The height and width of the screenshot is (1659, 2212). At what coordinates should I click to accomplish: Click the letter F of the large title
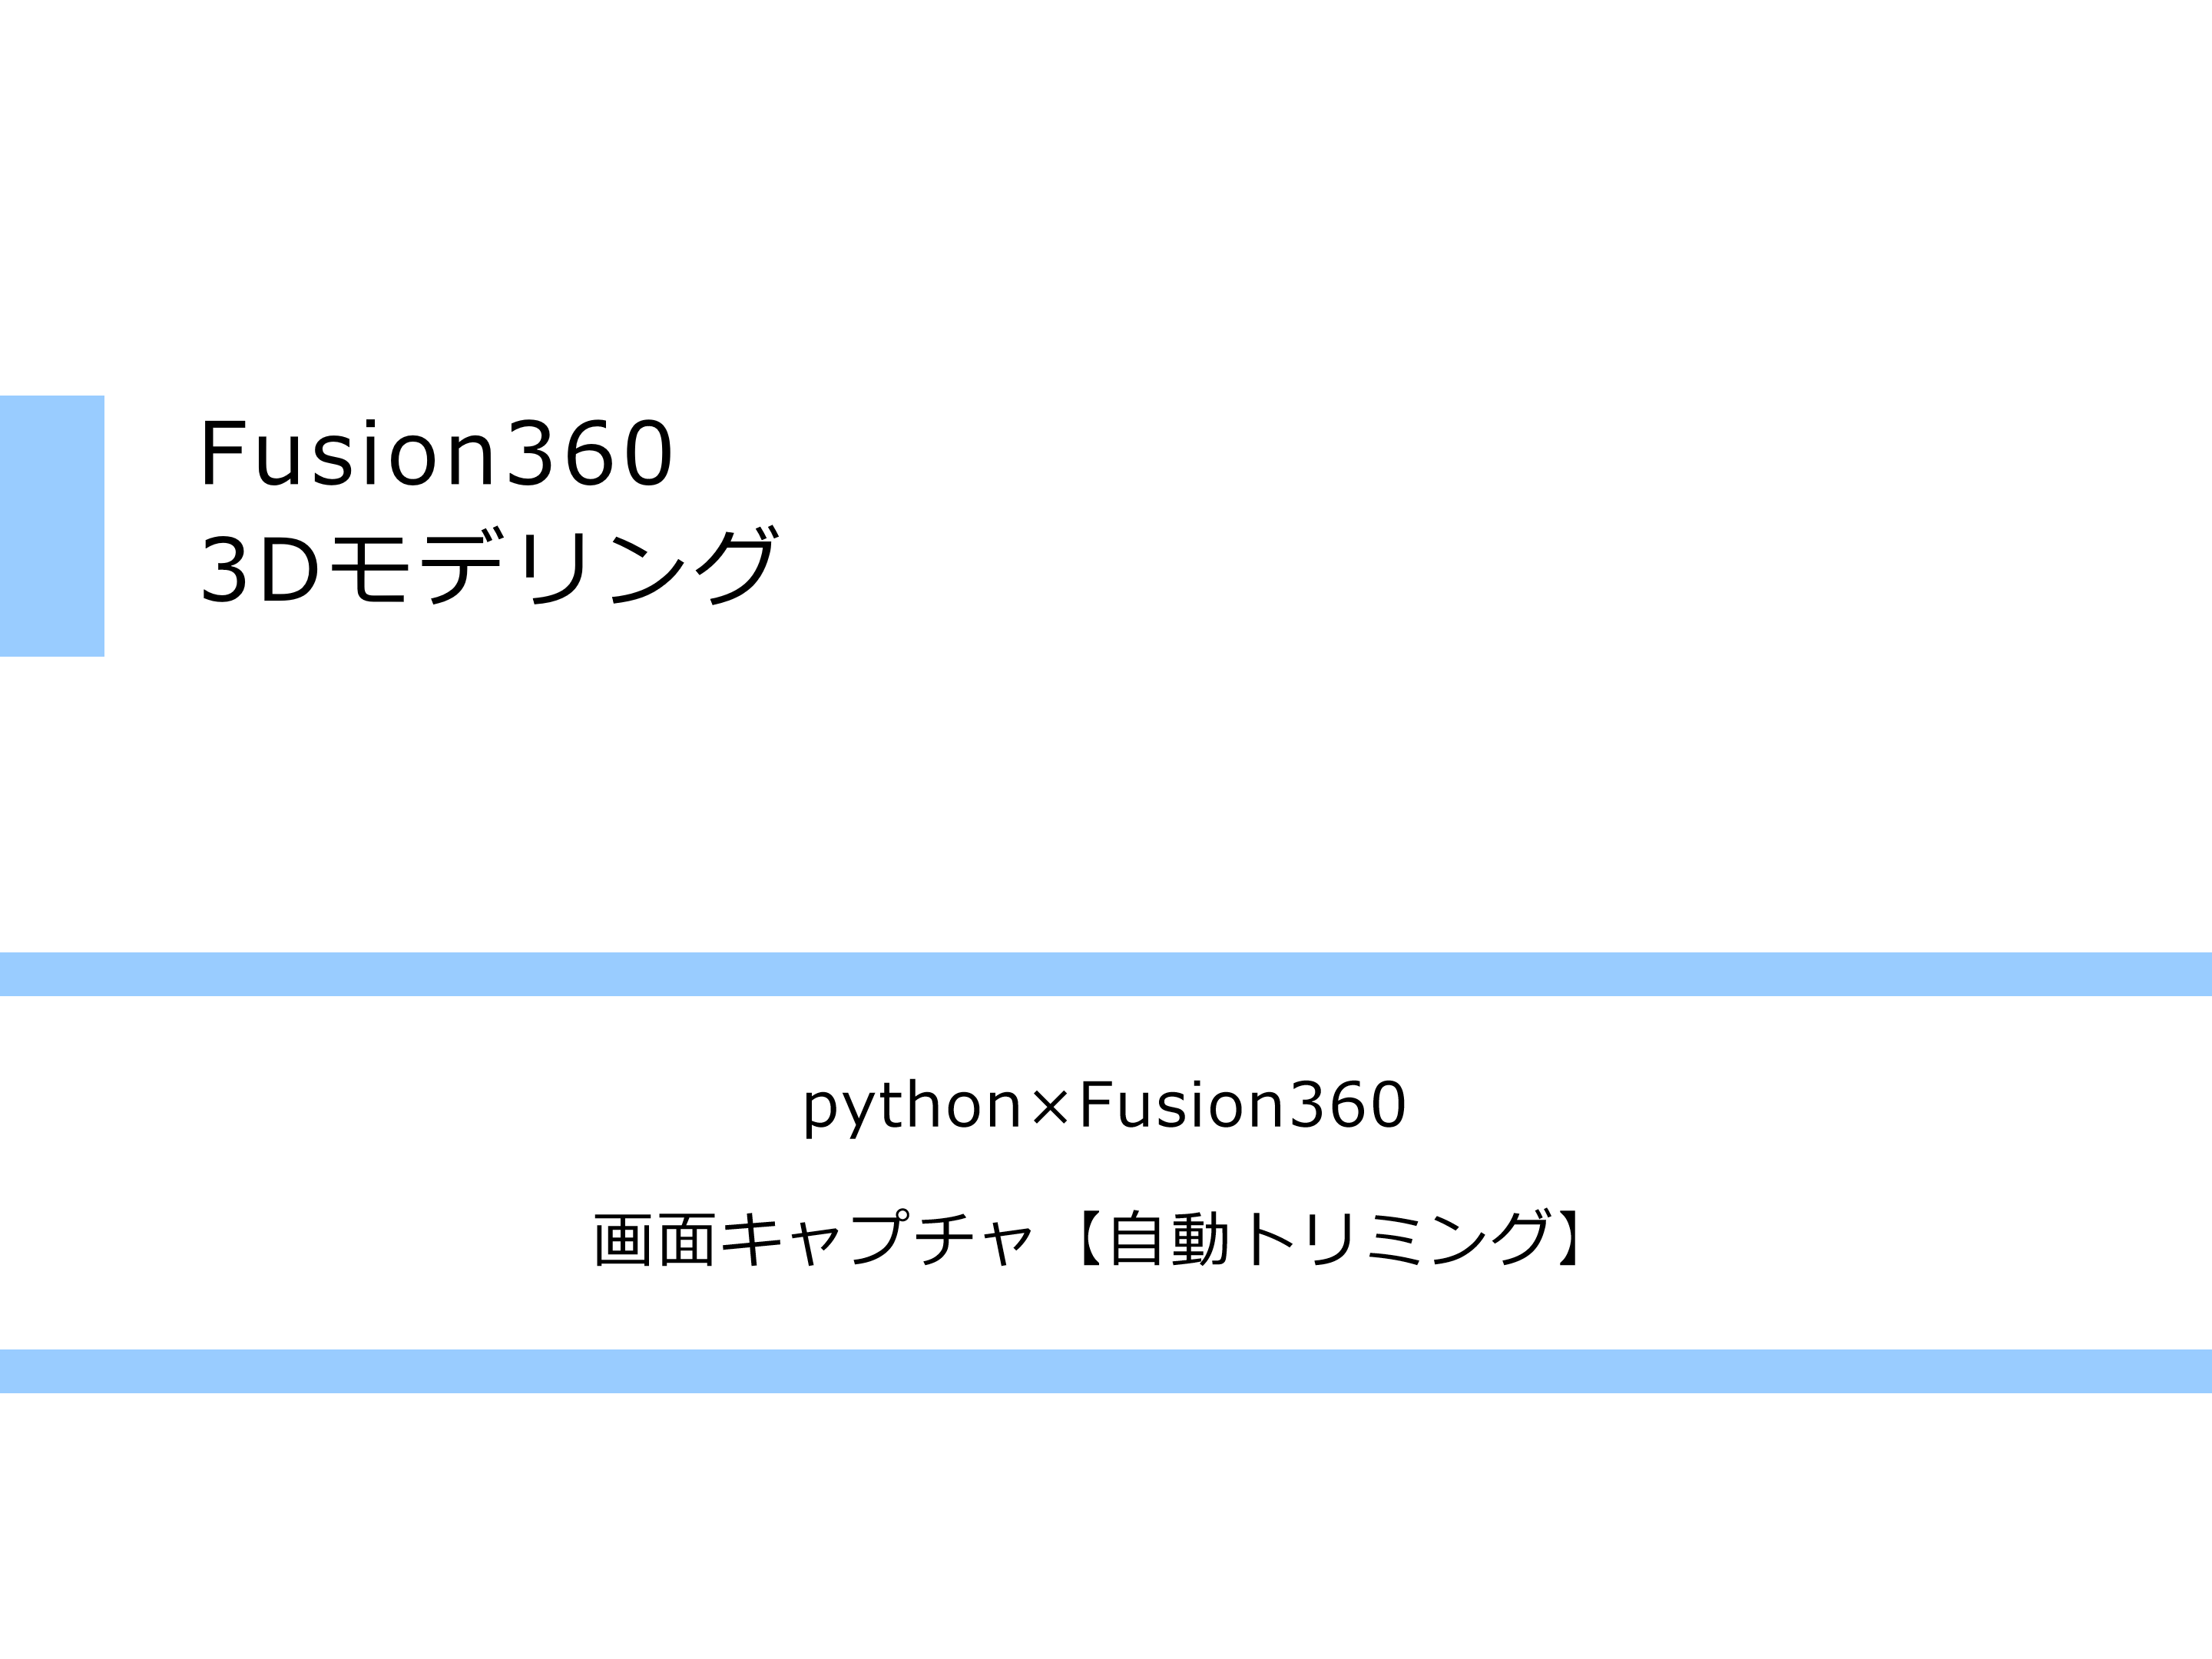click(x=223, y=454)
